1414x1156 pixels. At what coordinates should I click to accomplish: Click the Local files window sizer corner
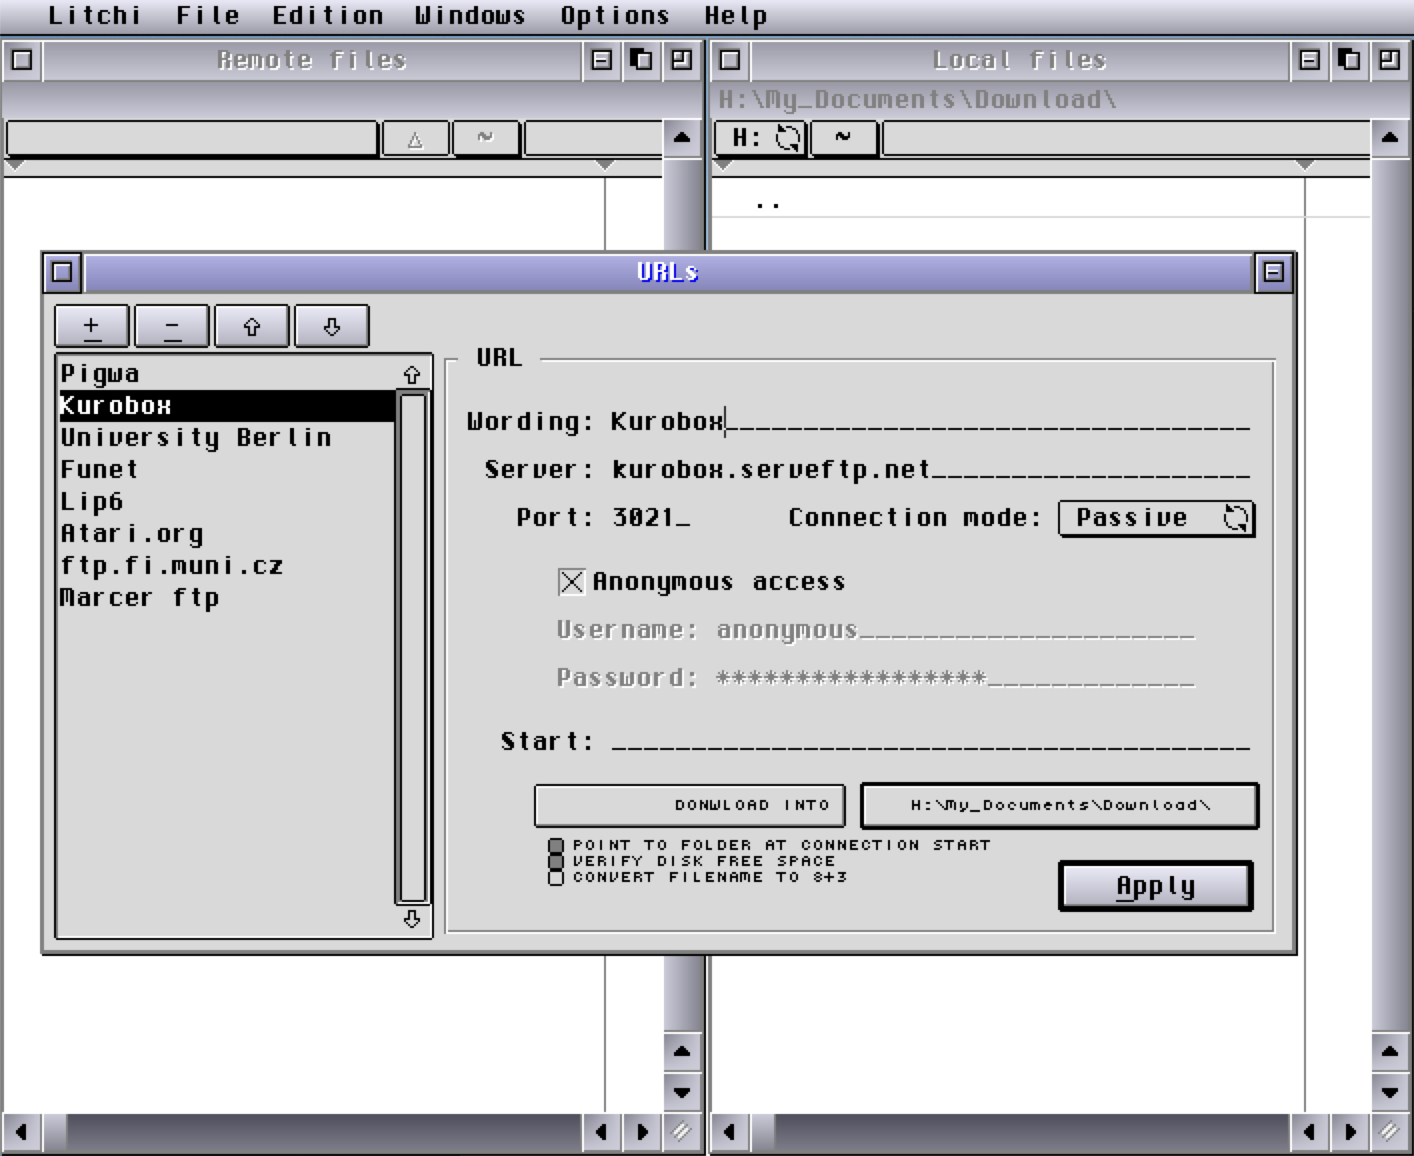click(1390, 1133)
